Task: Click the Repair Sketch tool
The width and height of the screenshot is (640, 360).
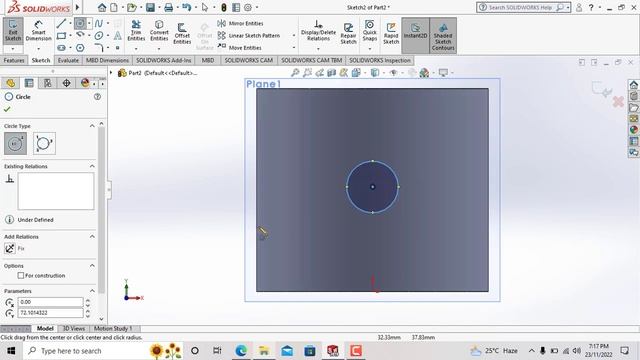Action: [348, 33]
